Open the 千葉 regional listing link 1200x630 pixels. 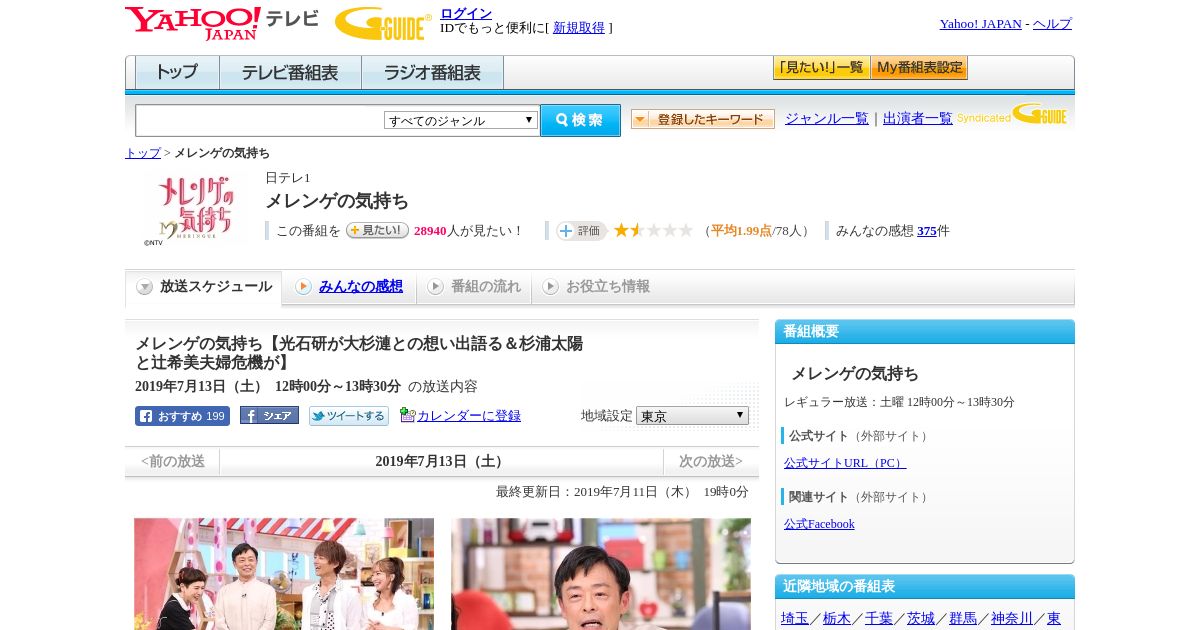pos(879,619)
